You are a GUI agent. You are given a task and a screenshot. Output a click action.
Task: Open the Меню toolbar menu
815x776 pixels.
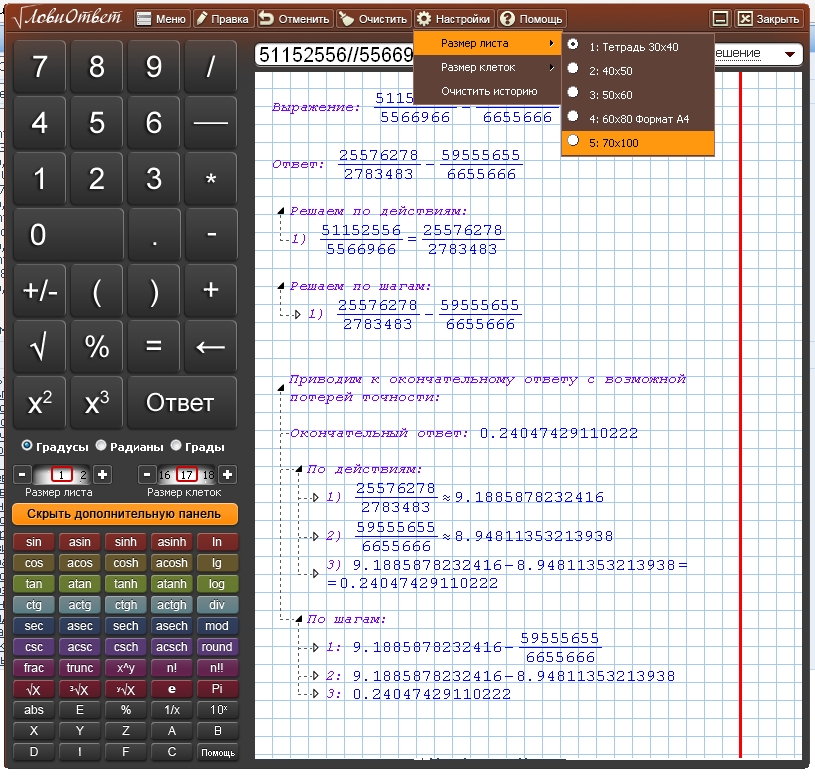tap(160, 19)
